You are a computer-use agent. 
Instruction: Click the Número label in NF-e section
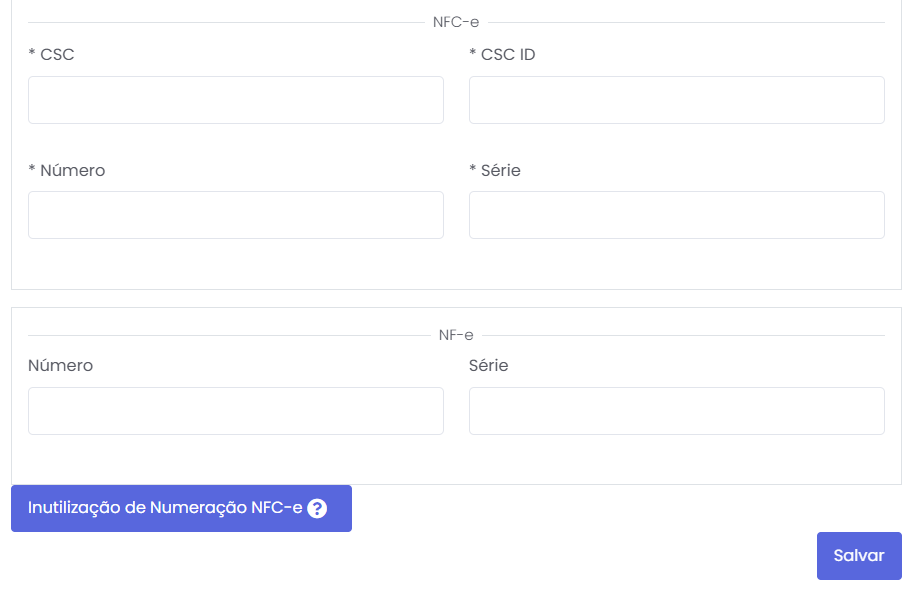point(60,366)
